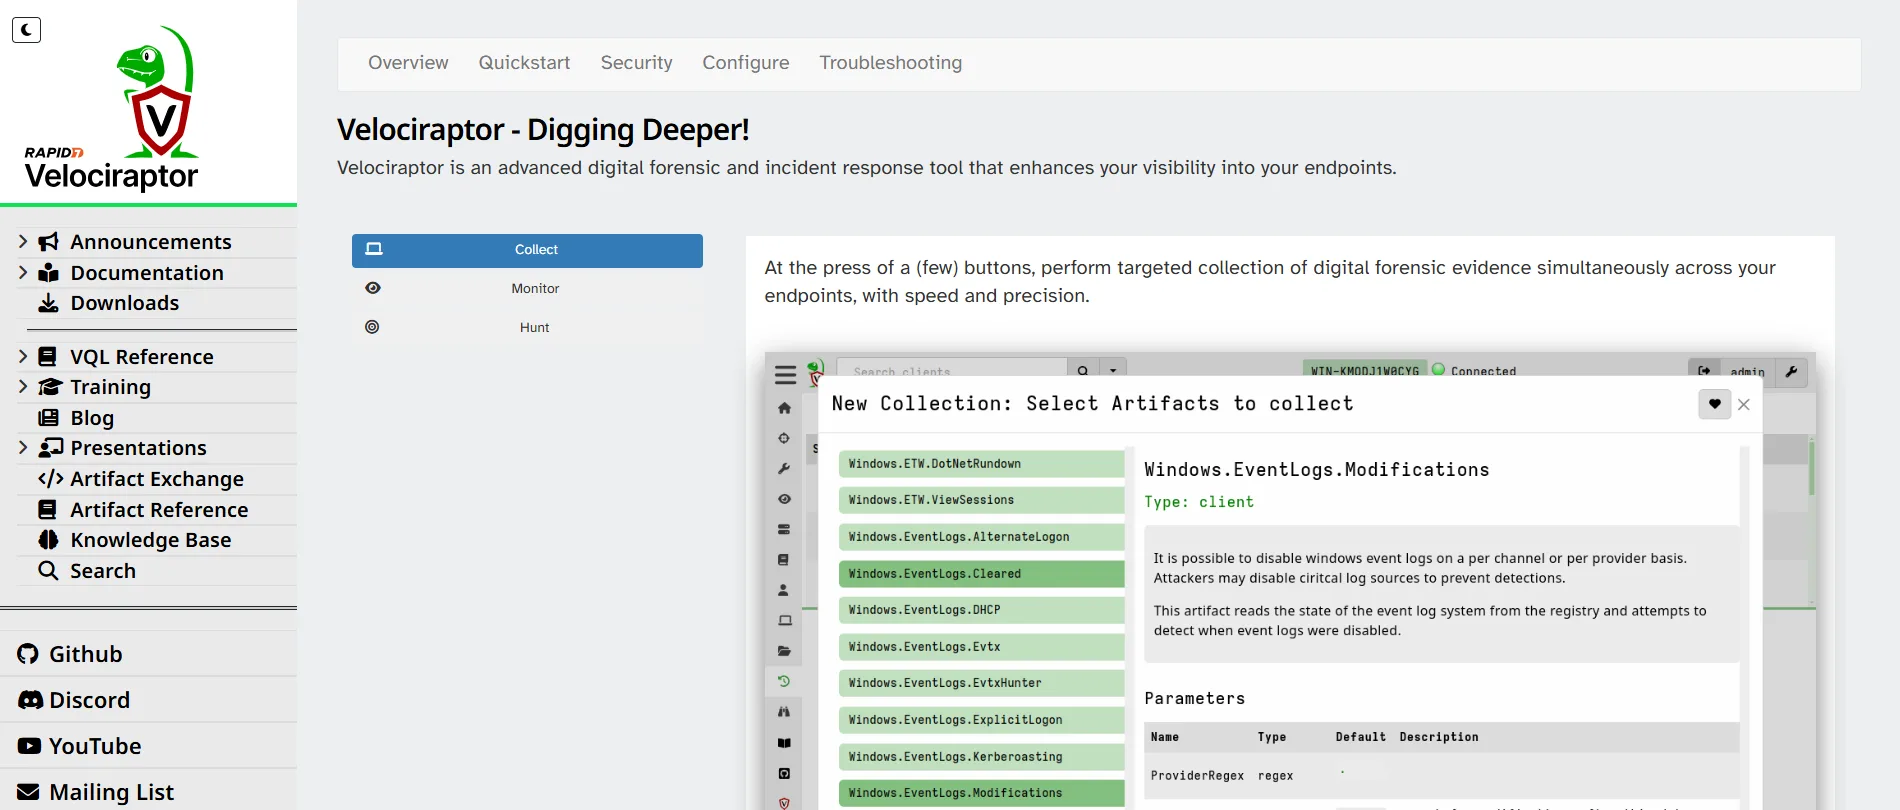Open the Troubleshooting menu item

point(890,63)
